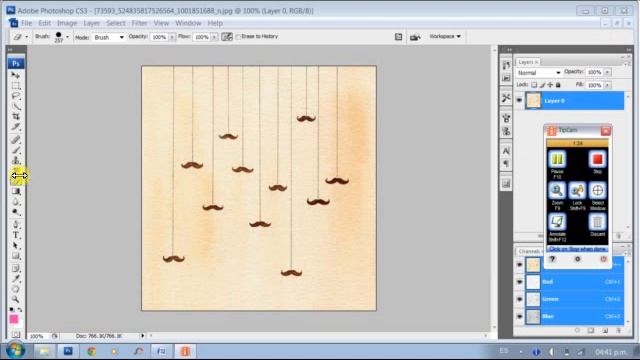Screen dimensions: 640x360
Task: Open status bar document info arrow
Action: tap(142, 336)
